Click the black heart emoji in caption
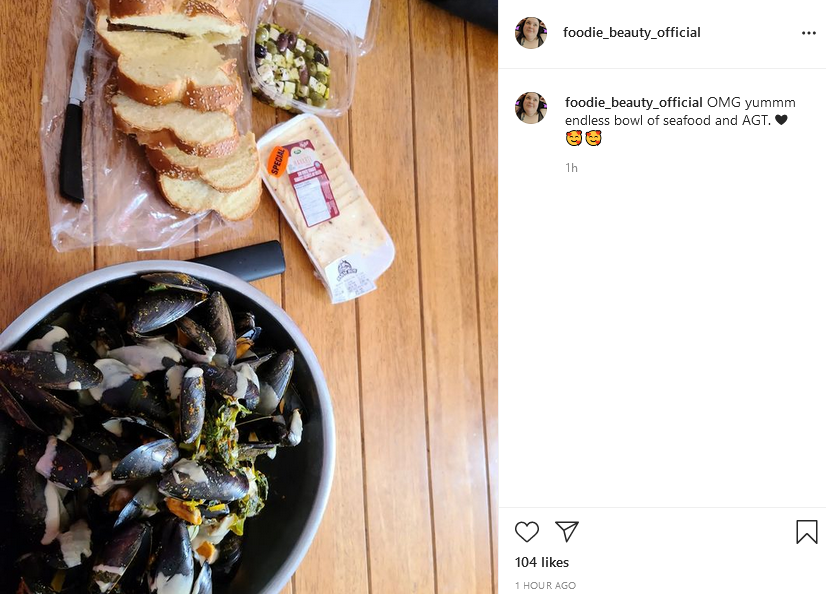This screenshot has height=594, width=826. click(781, 120)
